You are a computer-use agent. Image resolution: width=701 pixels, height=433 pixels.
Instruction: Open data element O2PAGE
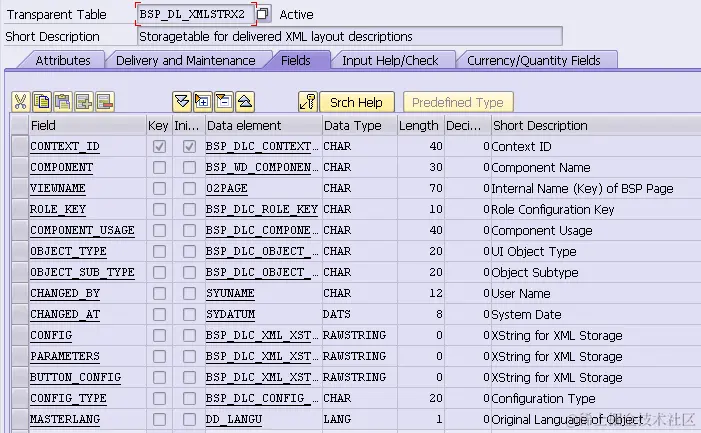[226, 189]
